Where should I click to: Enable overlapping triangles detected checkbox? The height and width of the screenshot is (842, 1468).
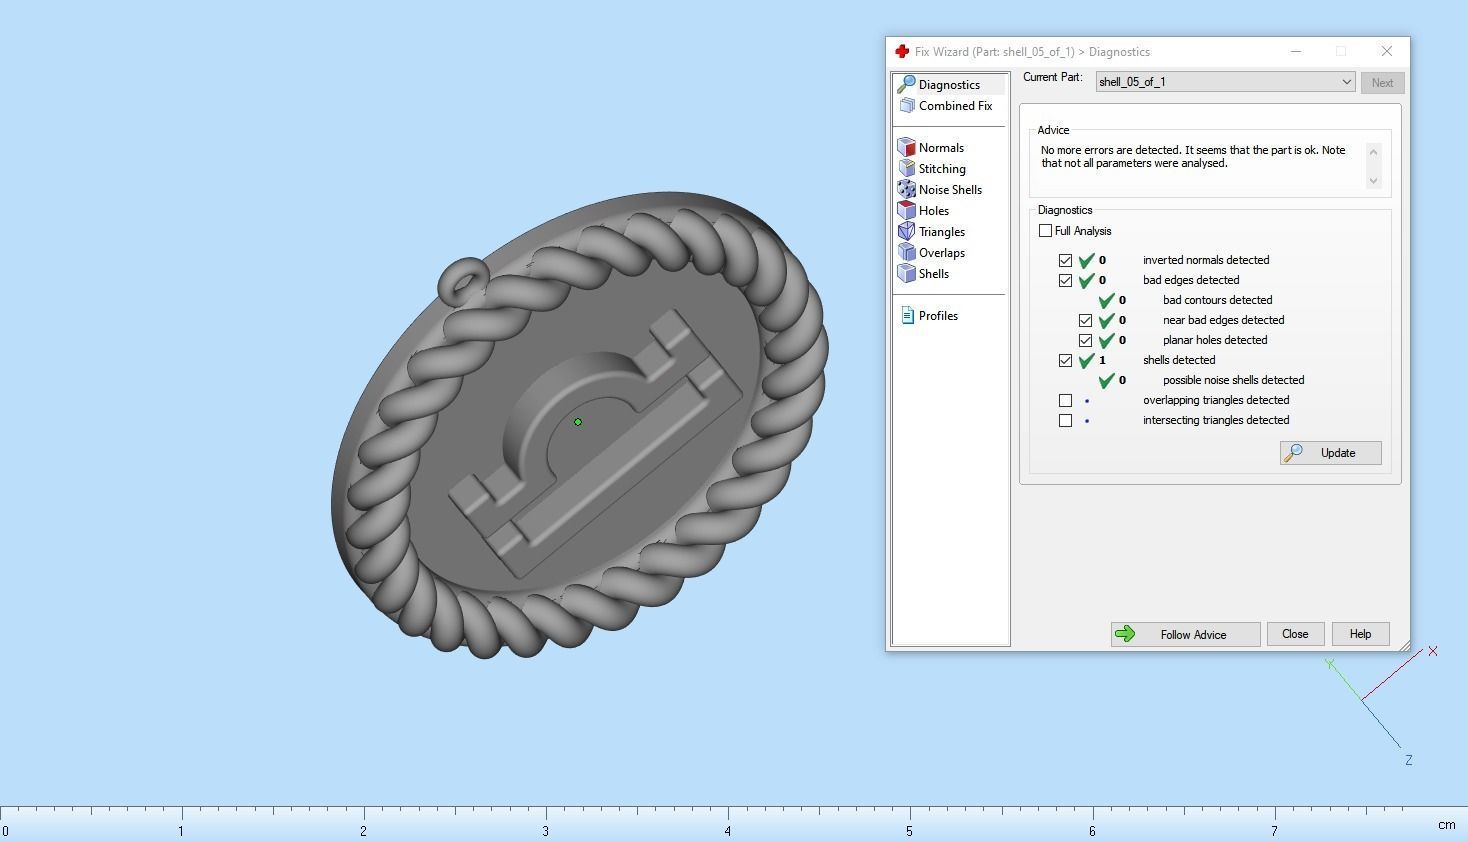[1066, 400]
